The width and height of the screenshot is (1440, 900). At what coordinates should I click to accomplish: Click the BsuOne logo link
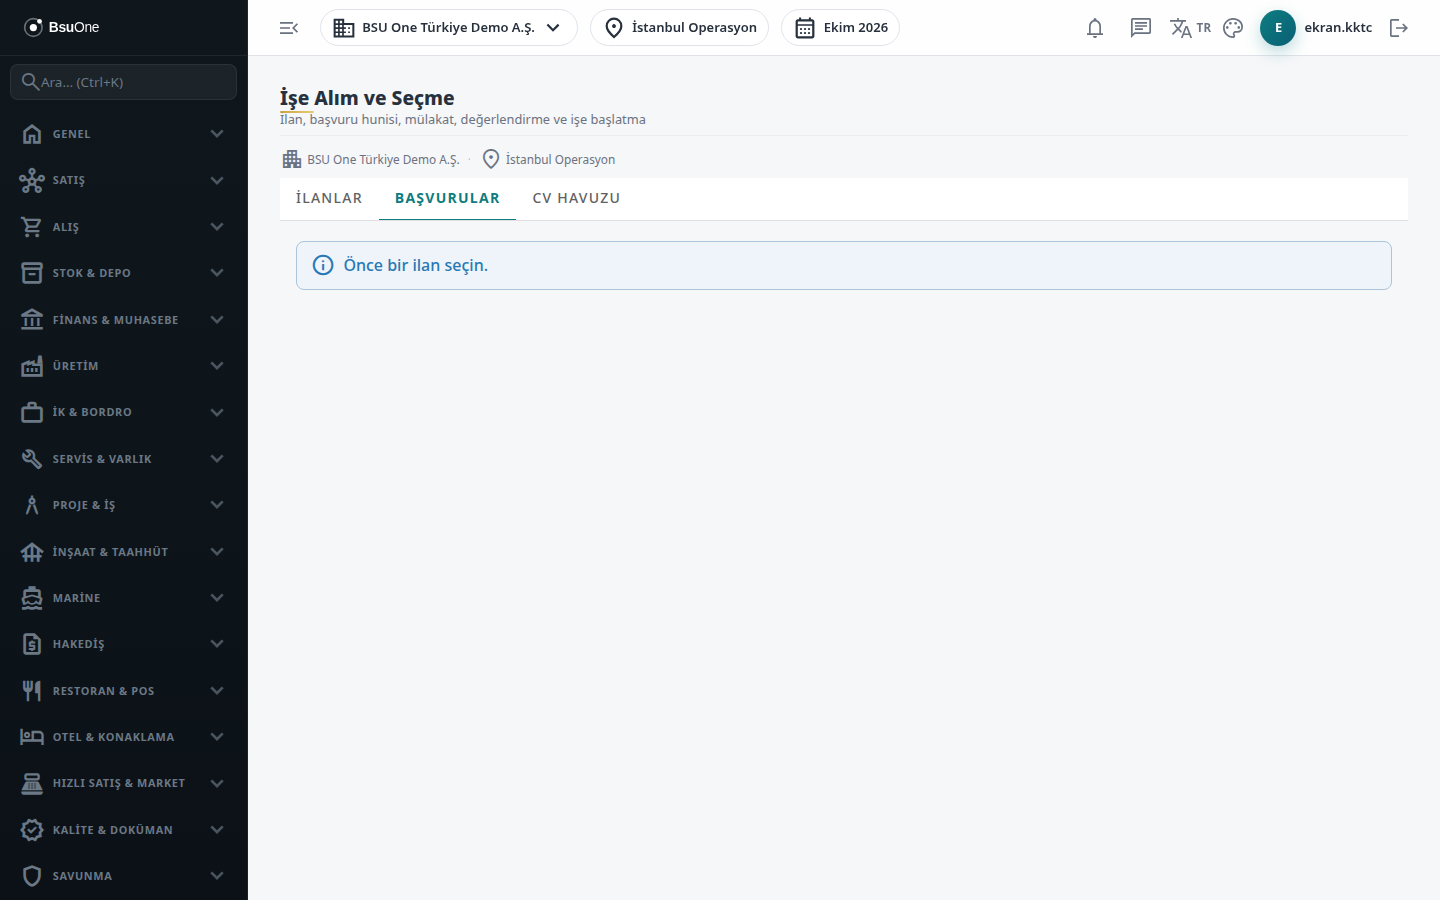pos(62,27)
